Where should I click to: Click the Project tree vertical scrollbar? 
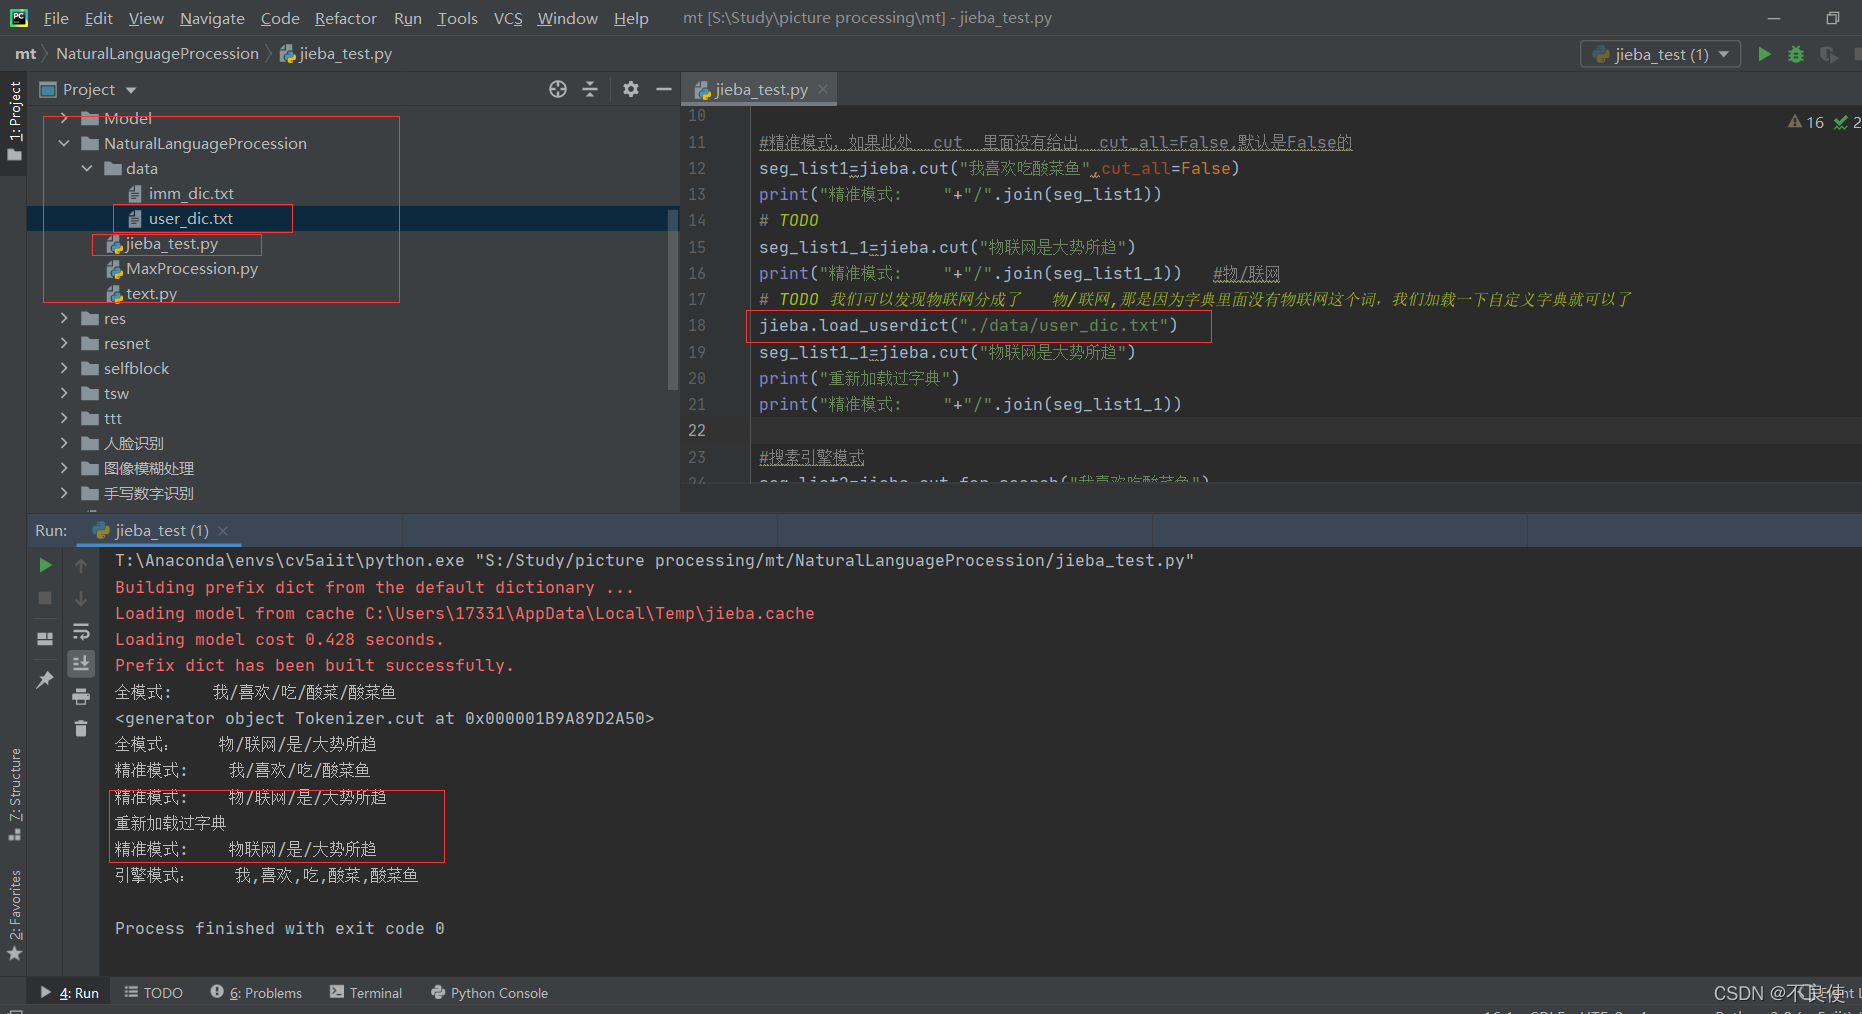(x=673, y=300)
